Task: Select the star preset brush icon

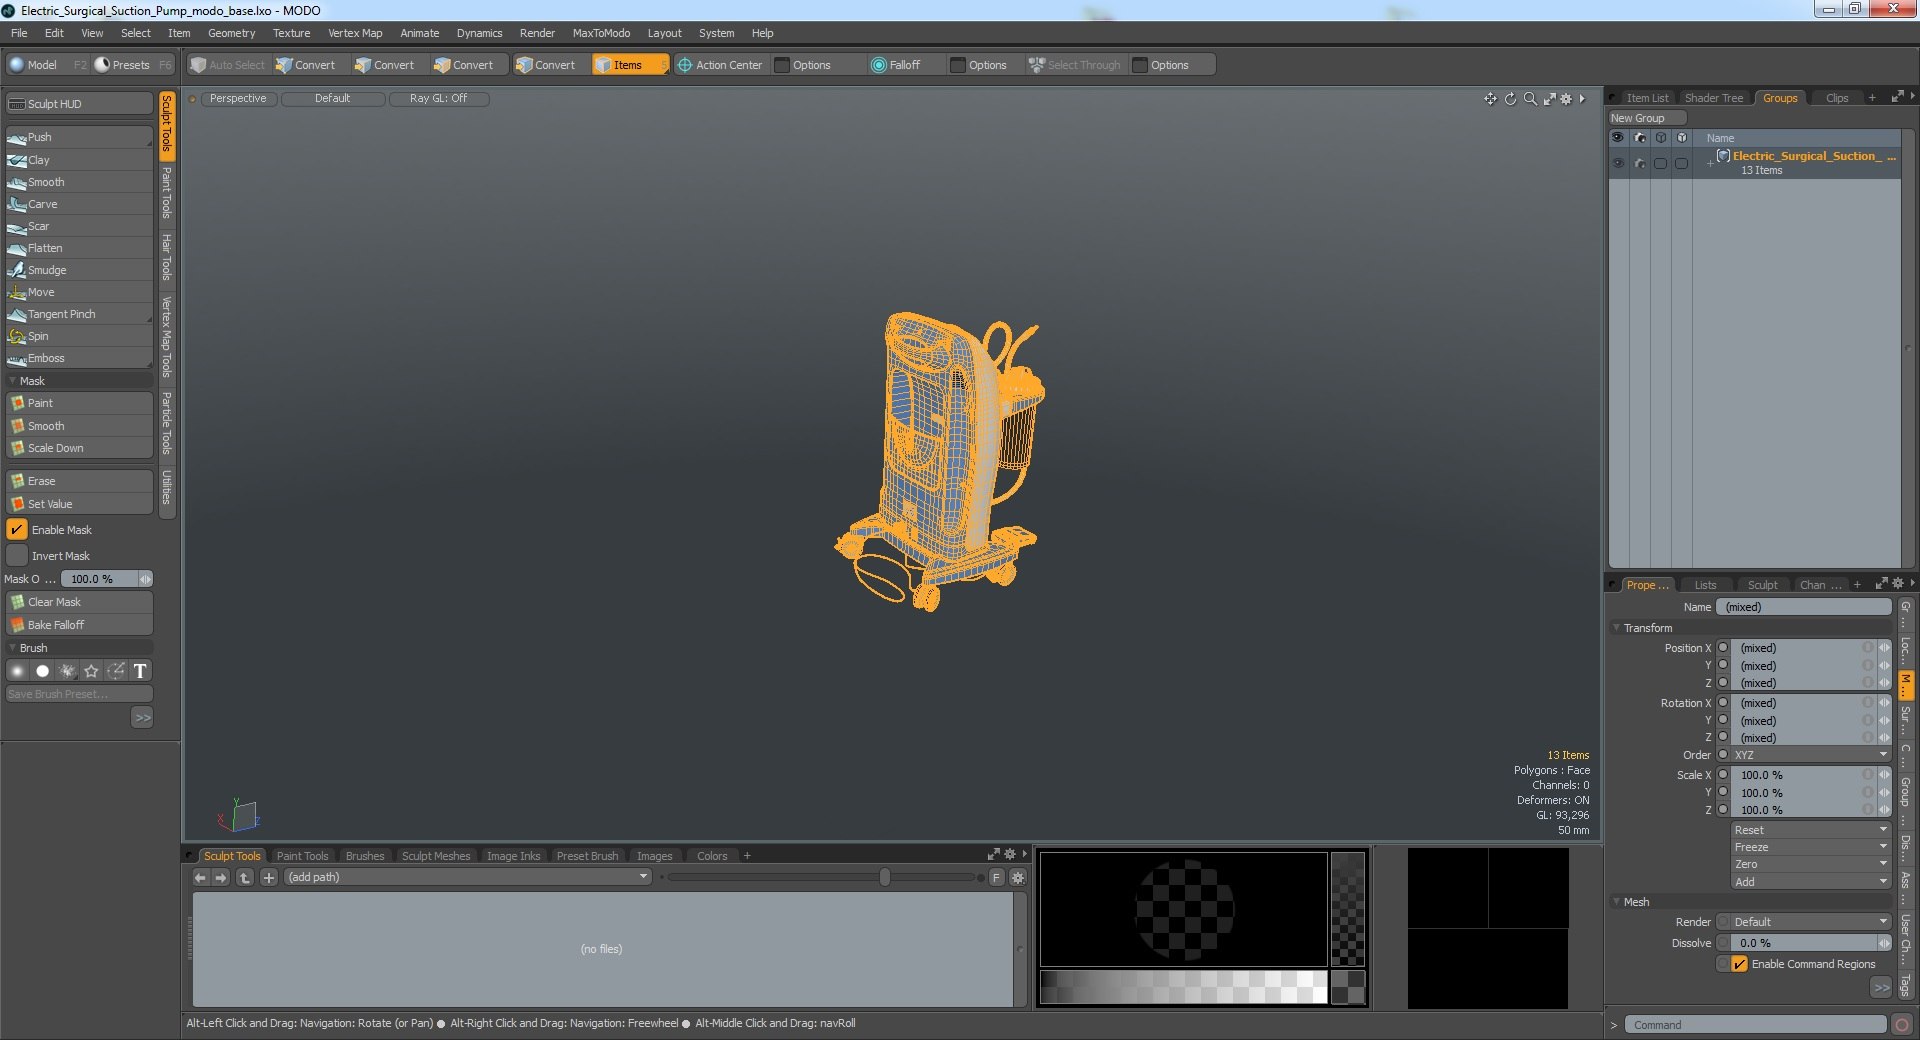Action: tap(91, 671)
